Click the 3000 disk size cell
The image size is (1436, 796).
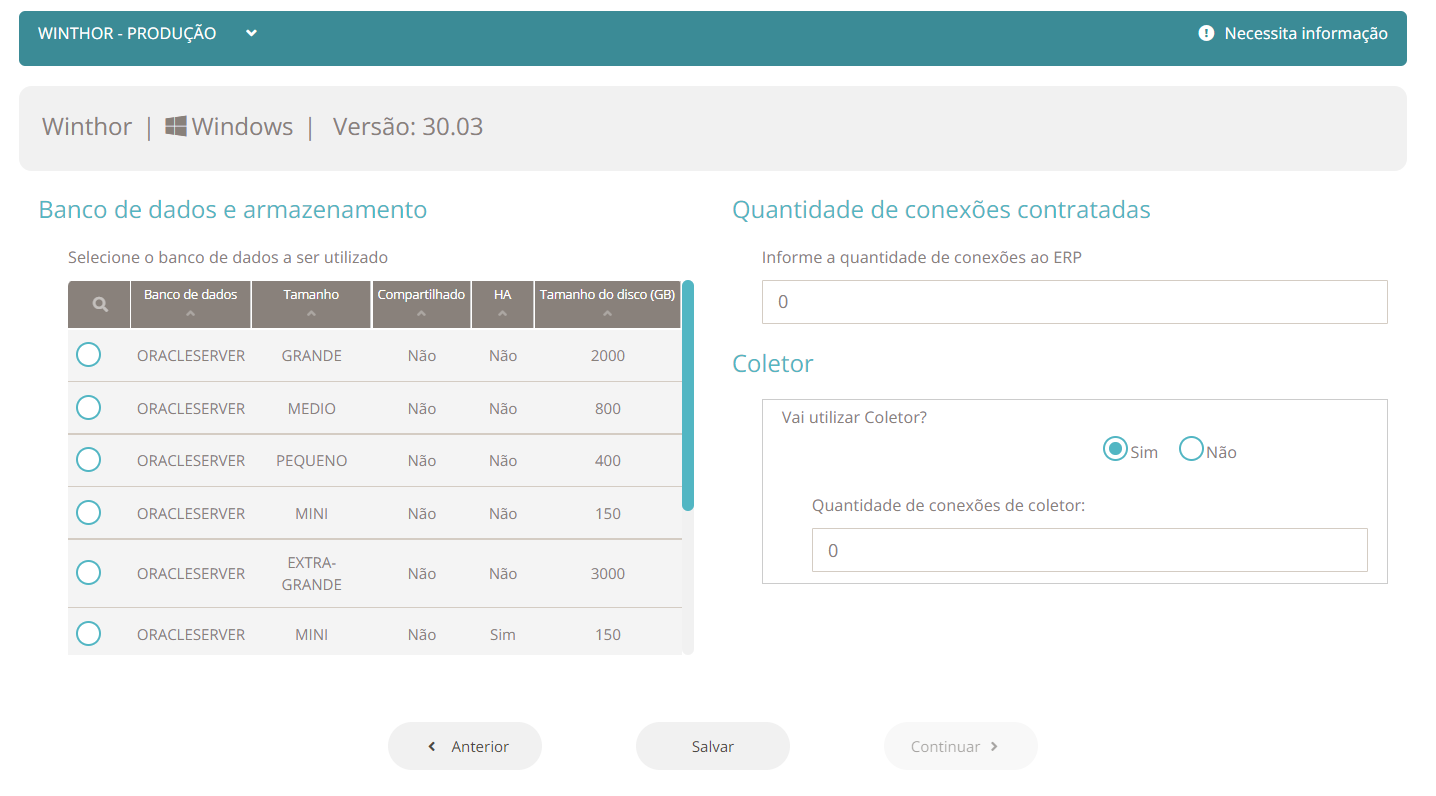(608, 573)
